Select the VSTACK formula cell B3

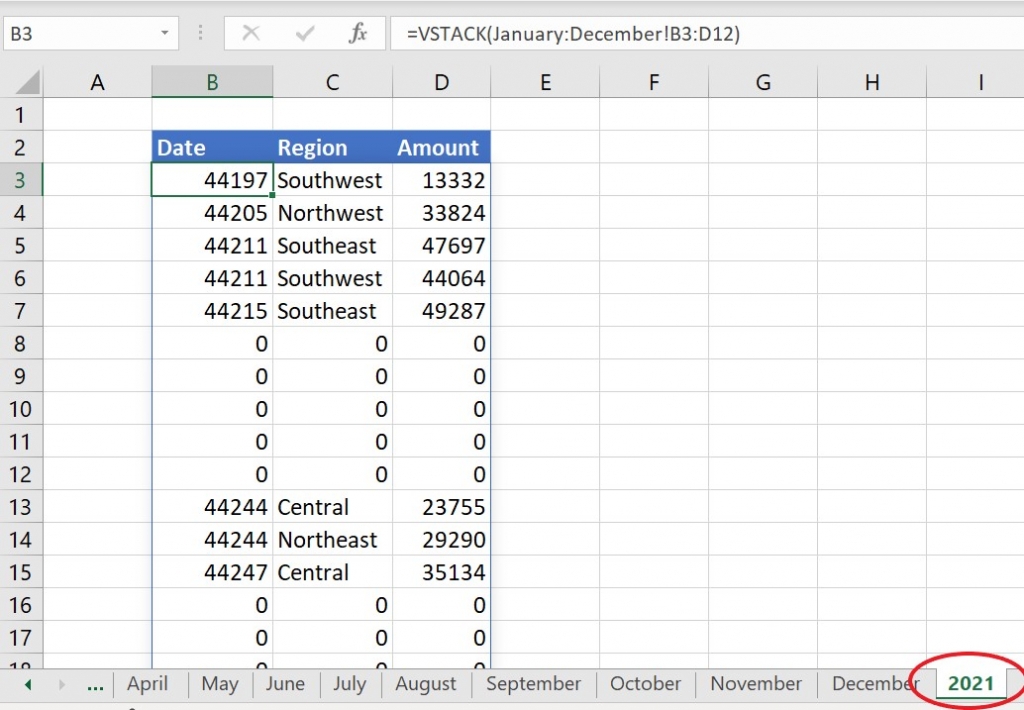coord(211,180)
